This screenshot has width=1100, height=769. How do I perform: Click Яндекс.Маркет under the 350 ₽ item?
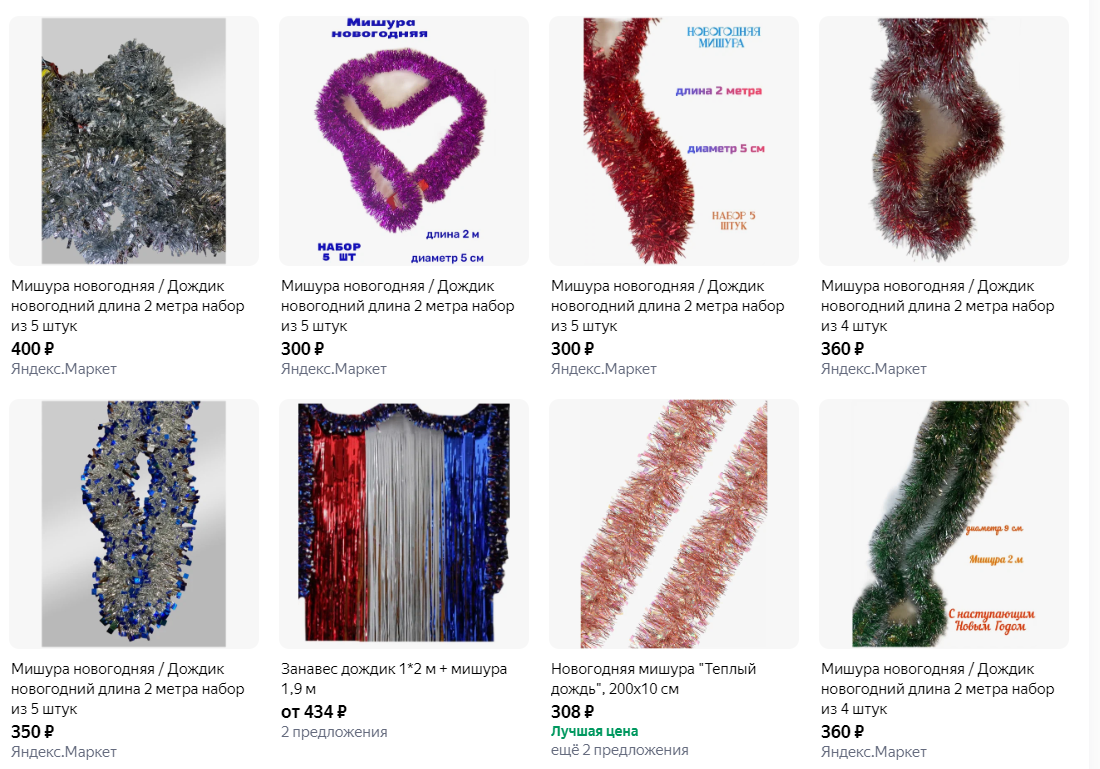(64, 751)
